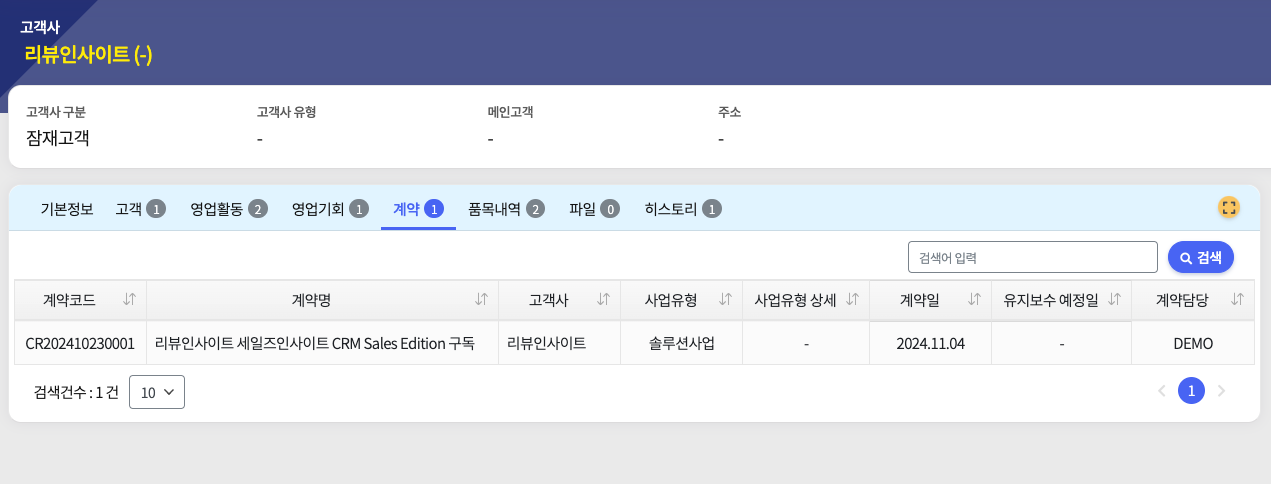Open the page size dropdown showing 10
Screen dimensions: 1271x484
coord(157,392)
